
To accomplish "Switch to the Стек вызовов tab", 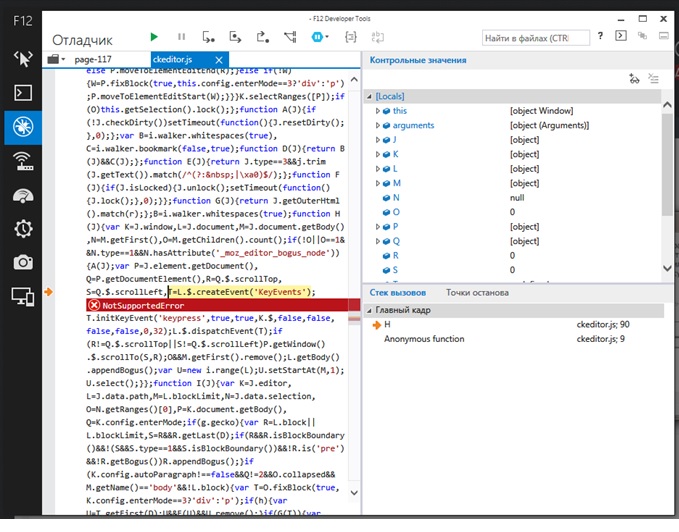I will pos(398,293).
